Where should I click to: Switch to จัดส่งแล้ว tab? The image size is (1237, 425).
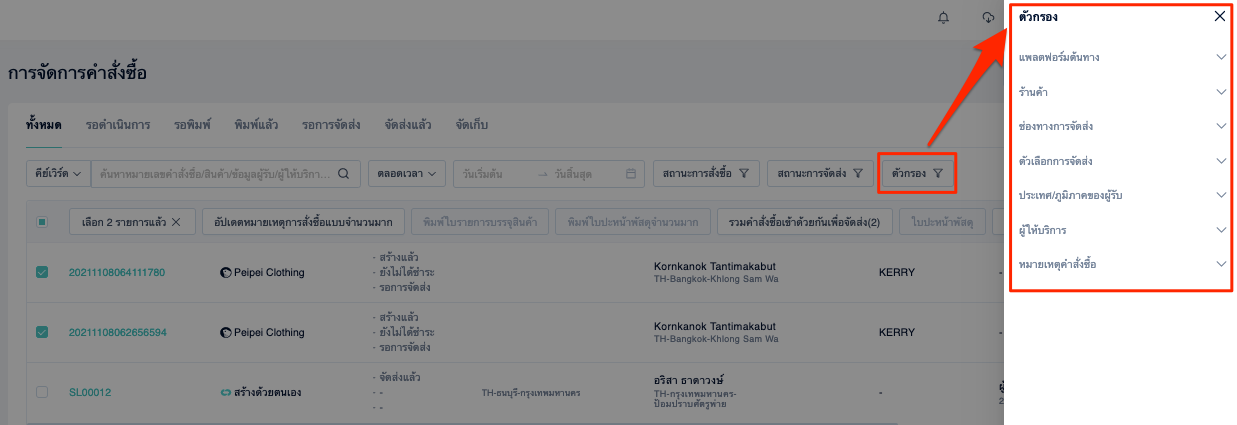407,125
